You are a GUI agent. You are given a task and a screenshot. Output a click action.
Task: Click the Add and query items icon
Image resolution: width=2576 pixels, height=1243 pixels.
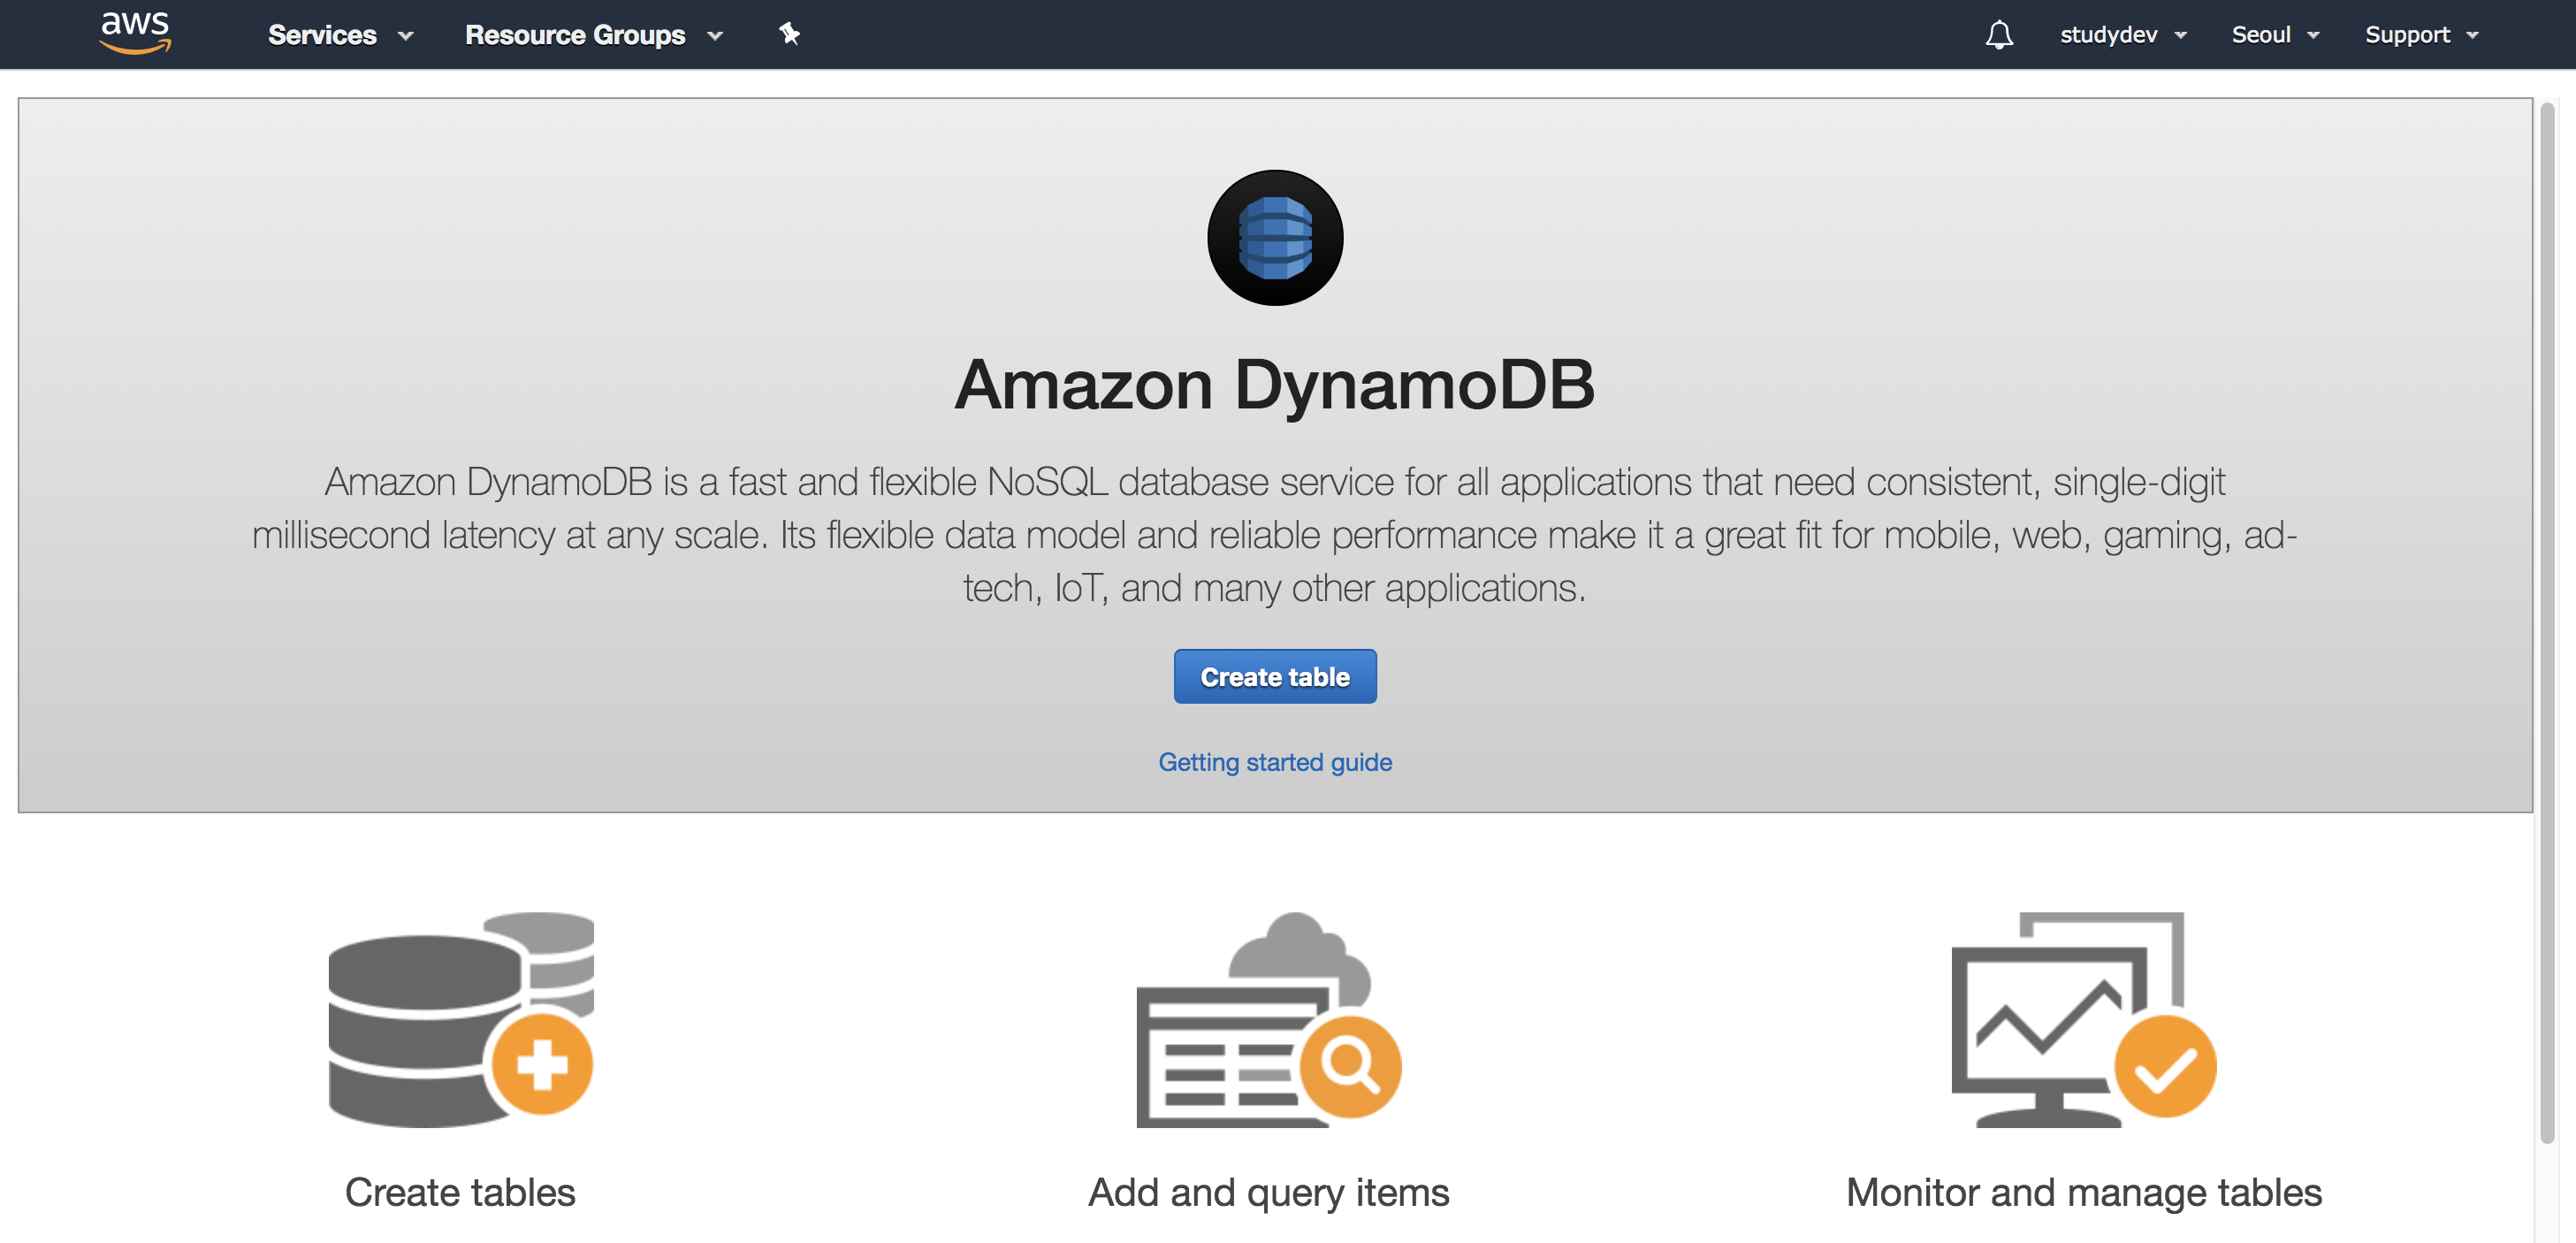[1269, 1020]
